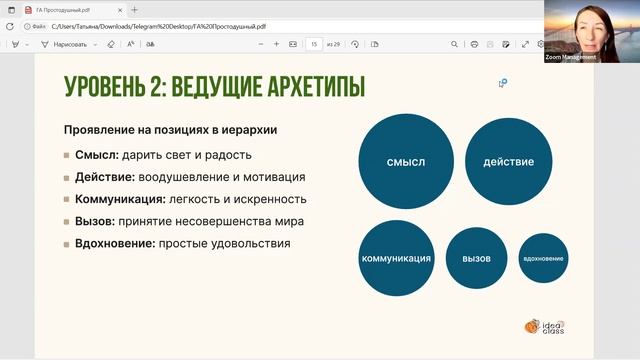Image resolution: width=640 pixels, height=360 pixels.
Task: Open the tab actions menu icon
Action: click(11, 10)
